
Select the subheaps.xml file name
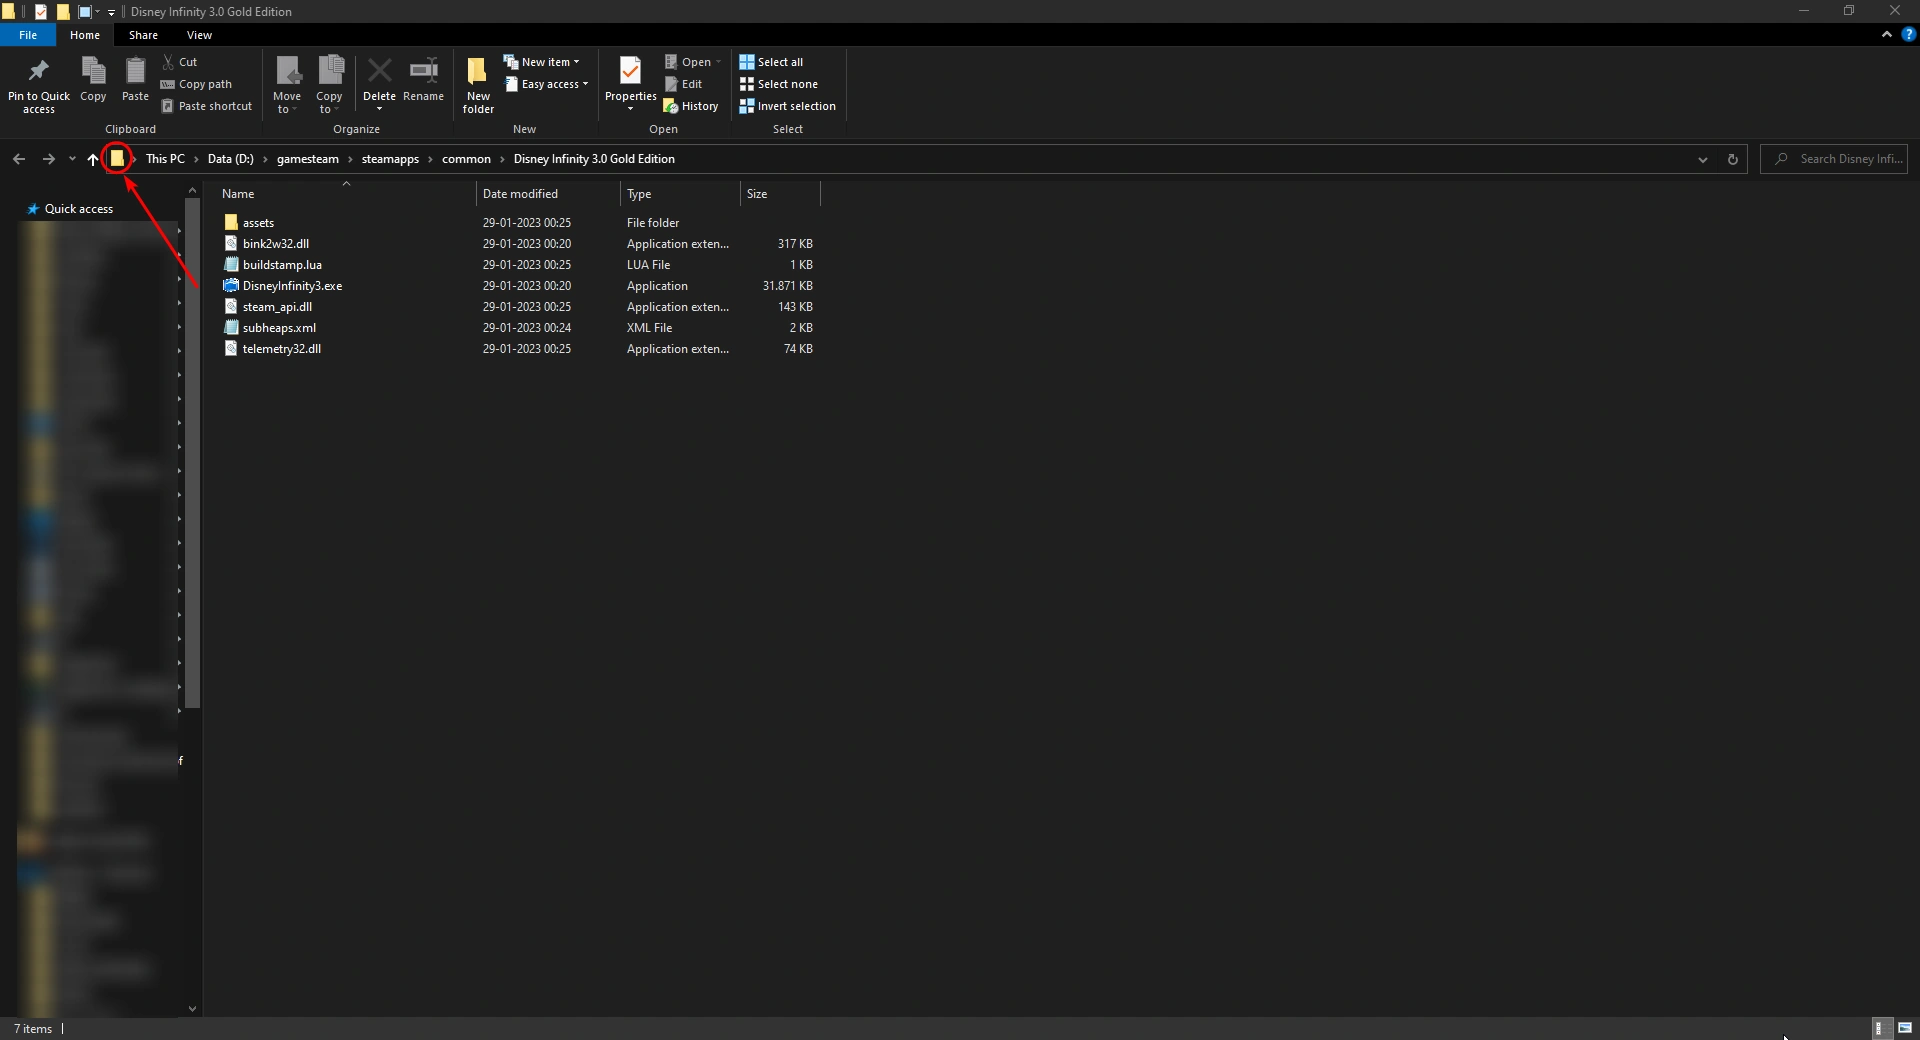279,328
